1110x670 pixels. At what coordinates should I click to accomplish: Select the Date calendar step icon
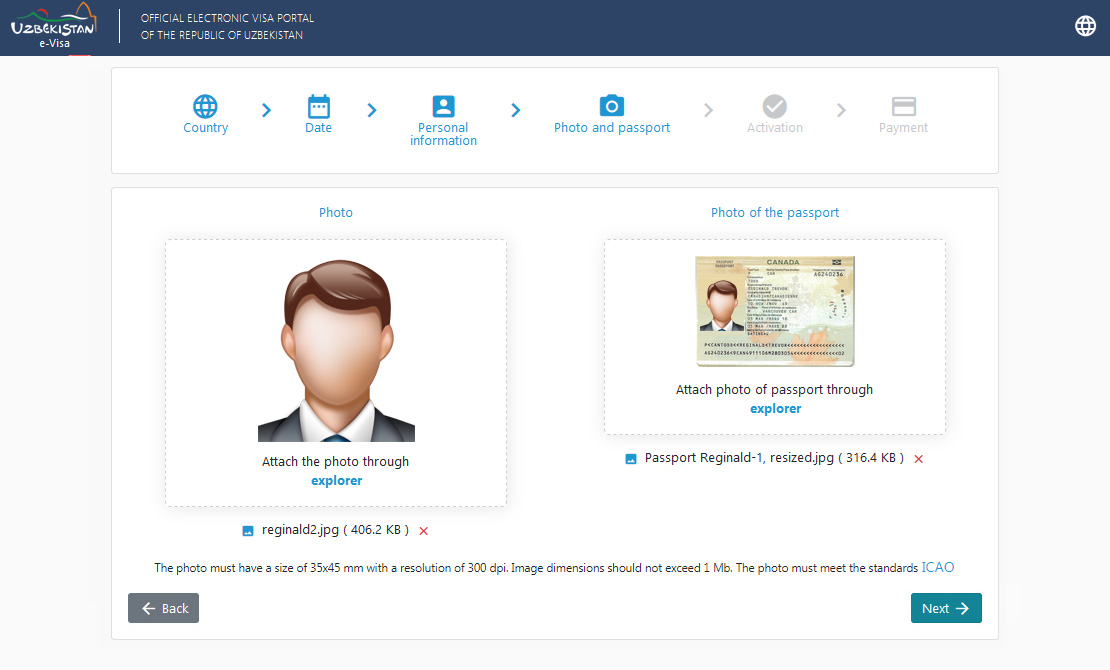319,106
